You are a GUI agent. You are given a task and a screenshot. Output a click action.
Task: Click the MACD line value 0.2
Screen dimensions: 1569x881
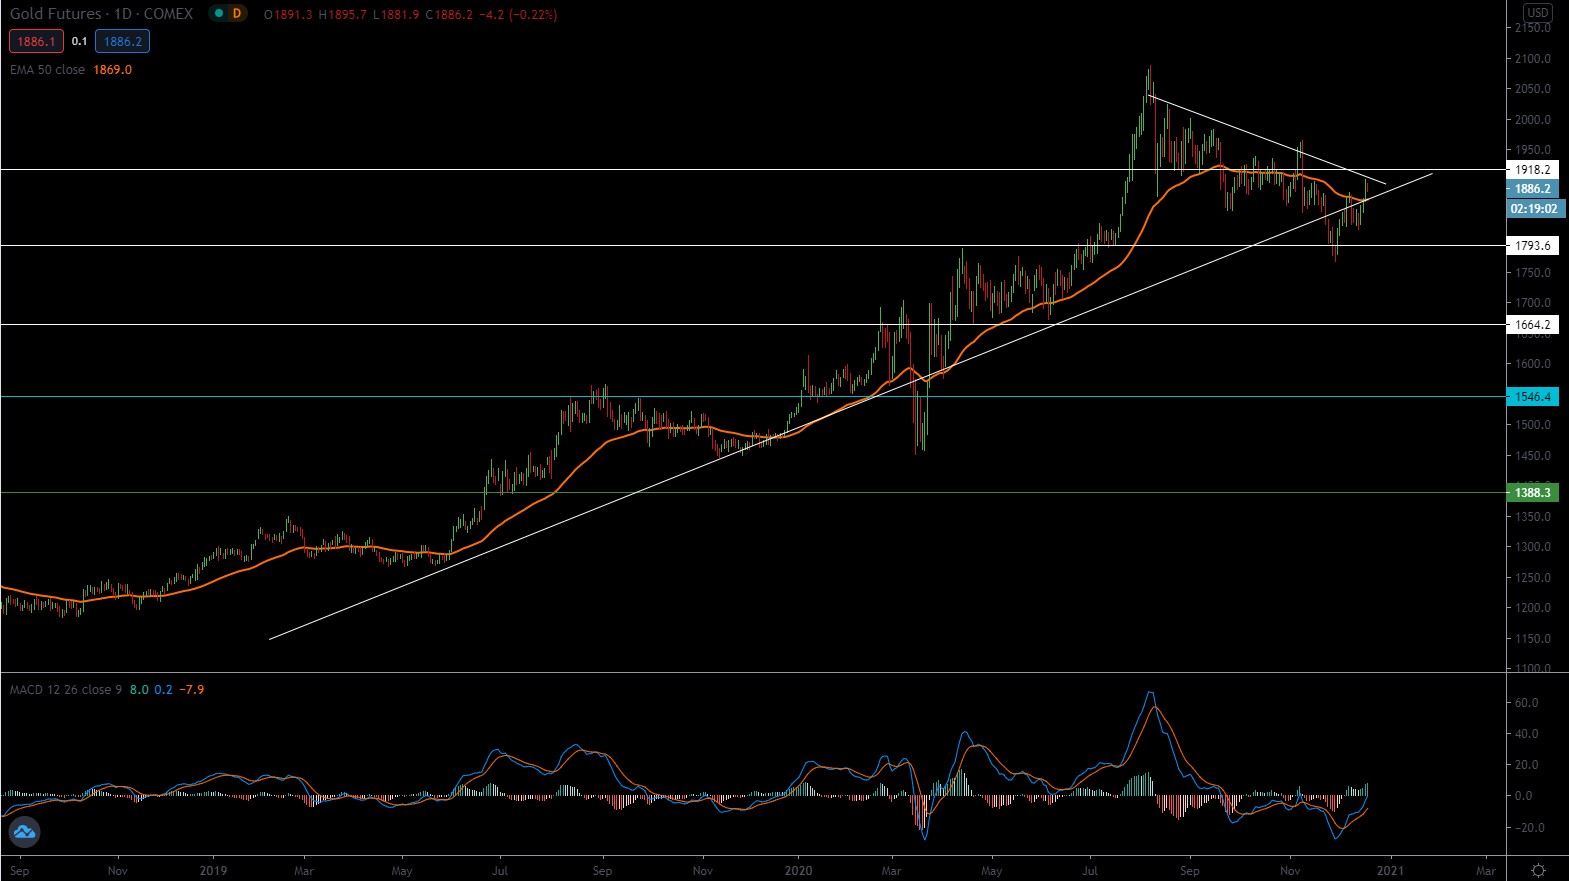(x=163, y=690)
